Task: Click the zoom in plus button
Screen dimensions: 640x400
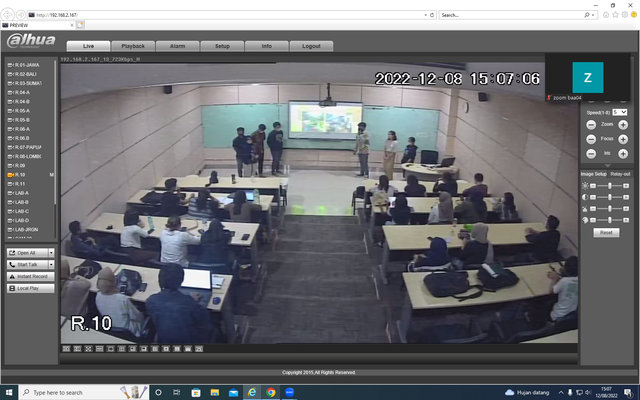Action: pos(623,124)
